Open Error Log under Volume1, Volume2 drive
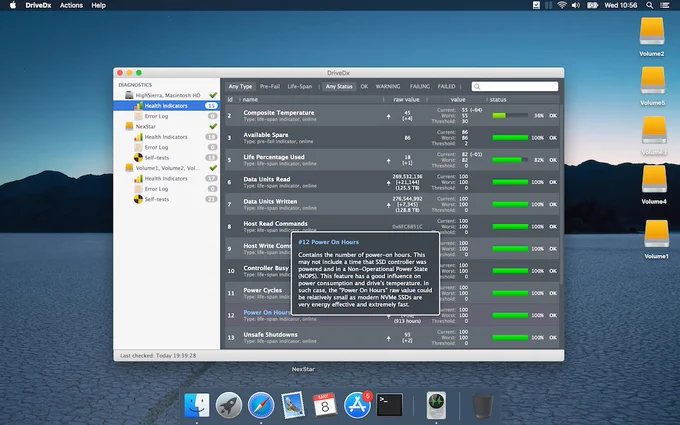 156,189
